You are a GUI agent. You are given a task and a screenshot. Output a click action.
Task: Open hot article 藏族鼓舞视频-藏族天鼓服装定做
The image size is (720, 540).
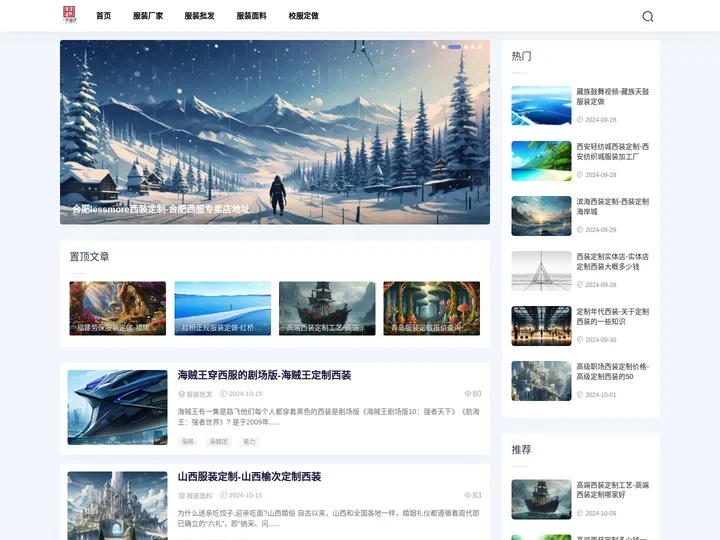(x=613, y=96)
